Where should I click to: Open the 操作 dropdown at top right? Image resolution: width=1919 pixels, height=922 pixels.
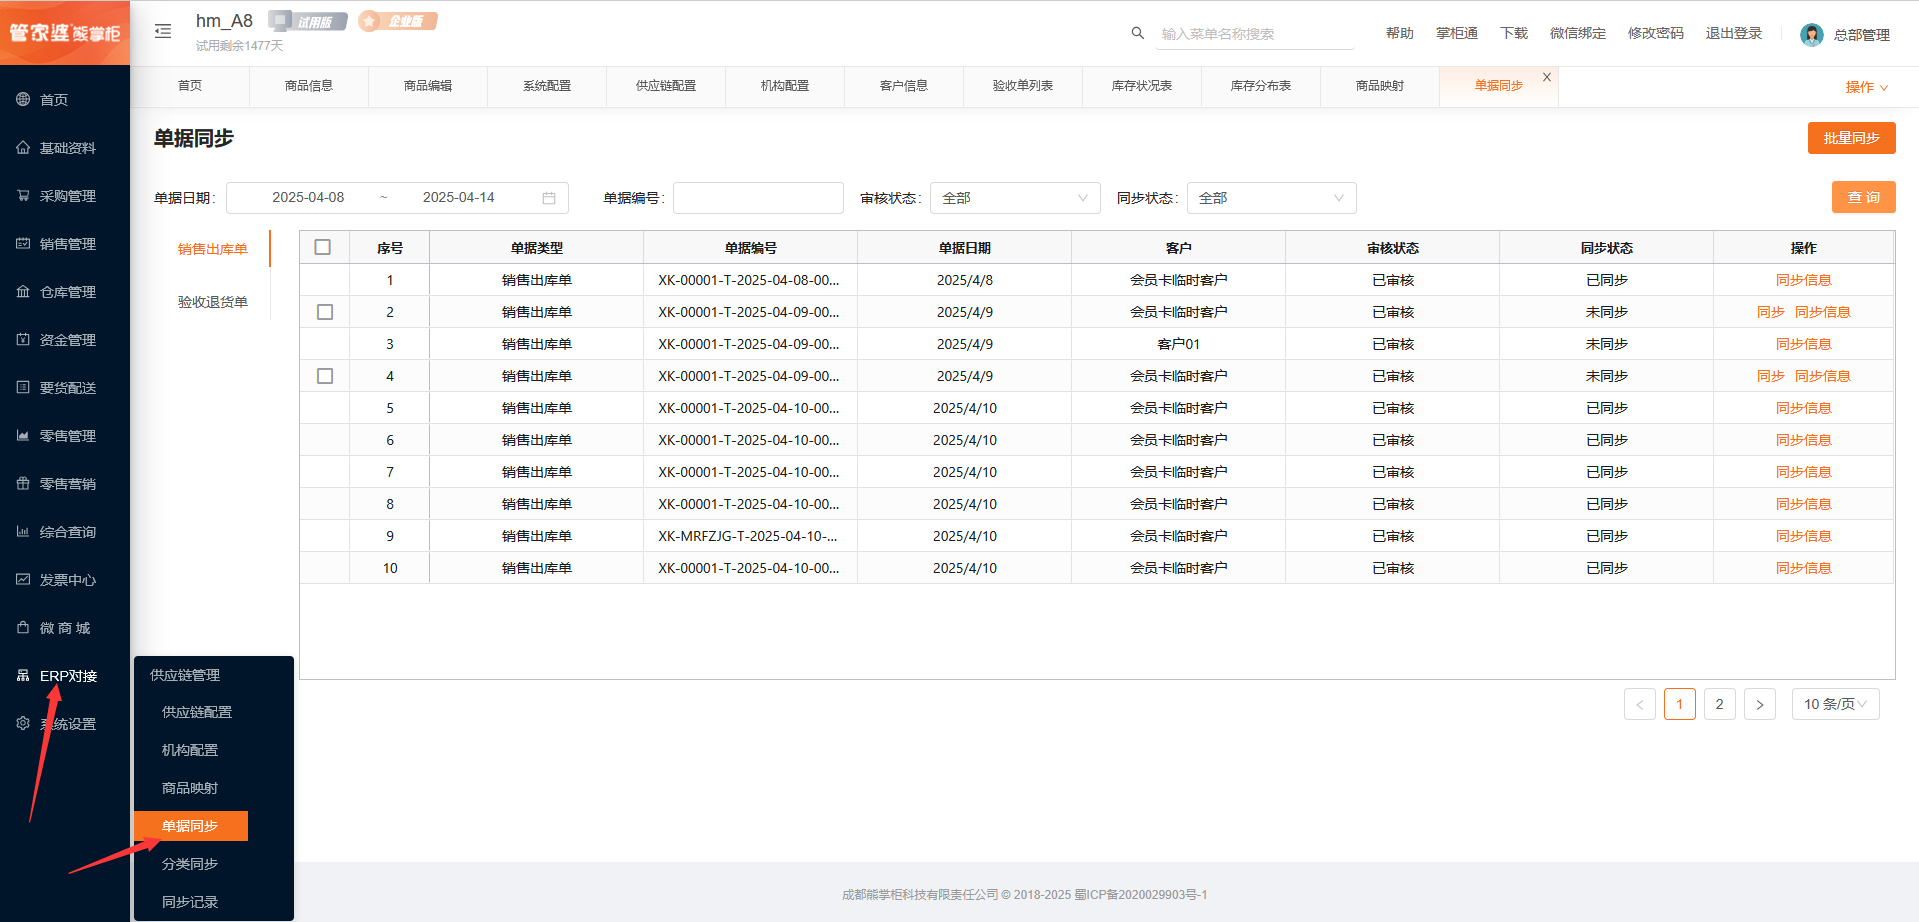click(1866, 87)
